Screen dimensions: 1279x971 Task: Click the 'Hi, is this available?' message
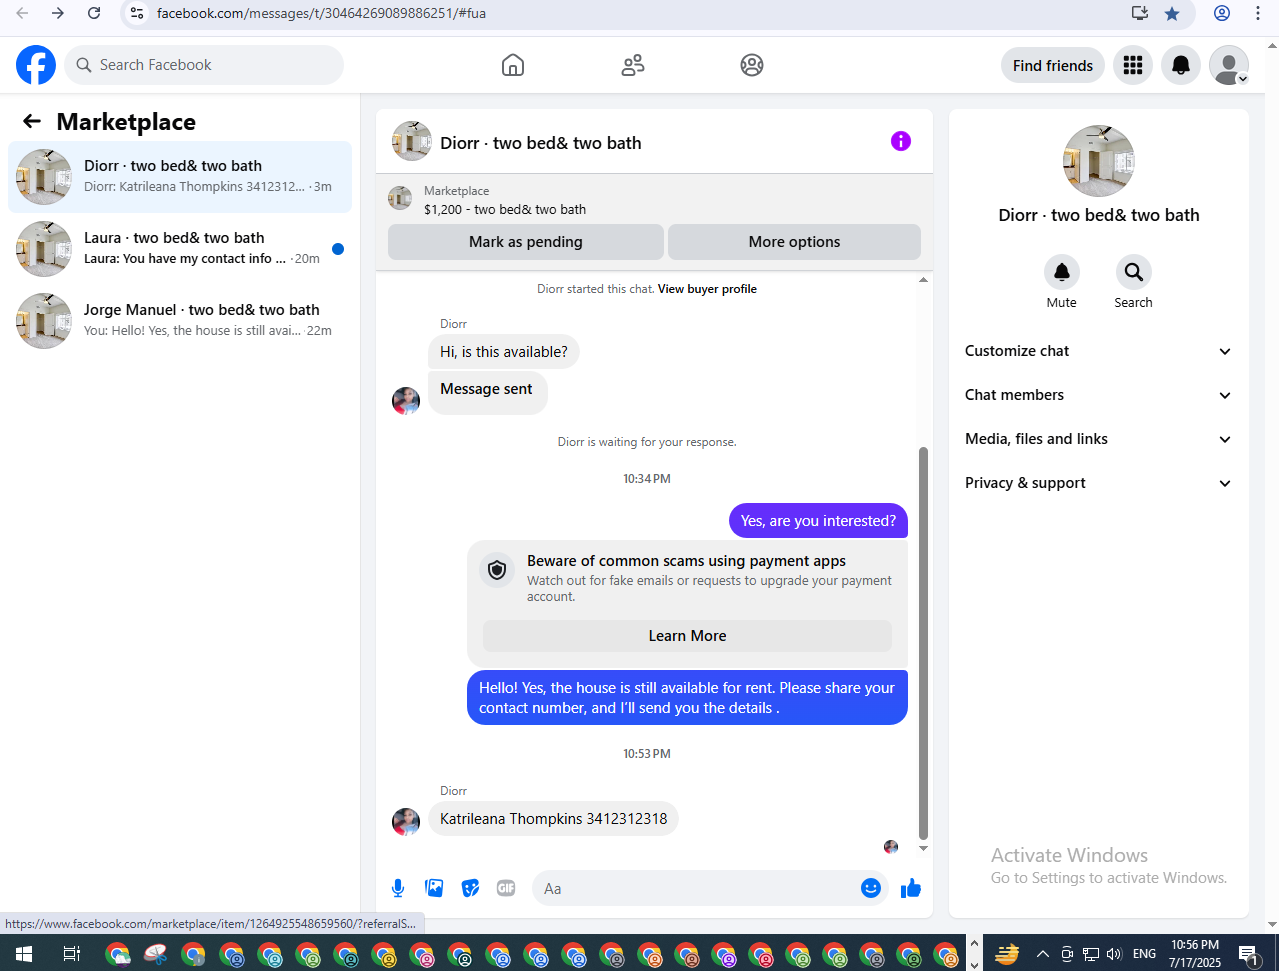point(504,352)
